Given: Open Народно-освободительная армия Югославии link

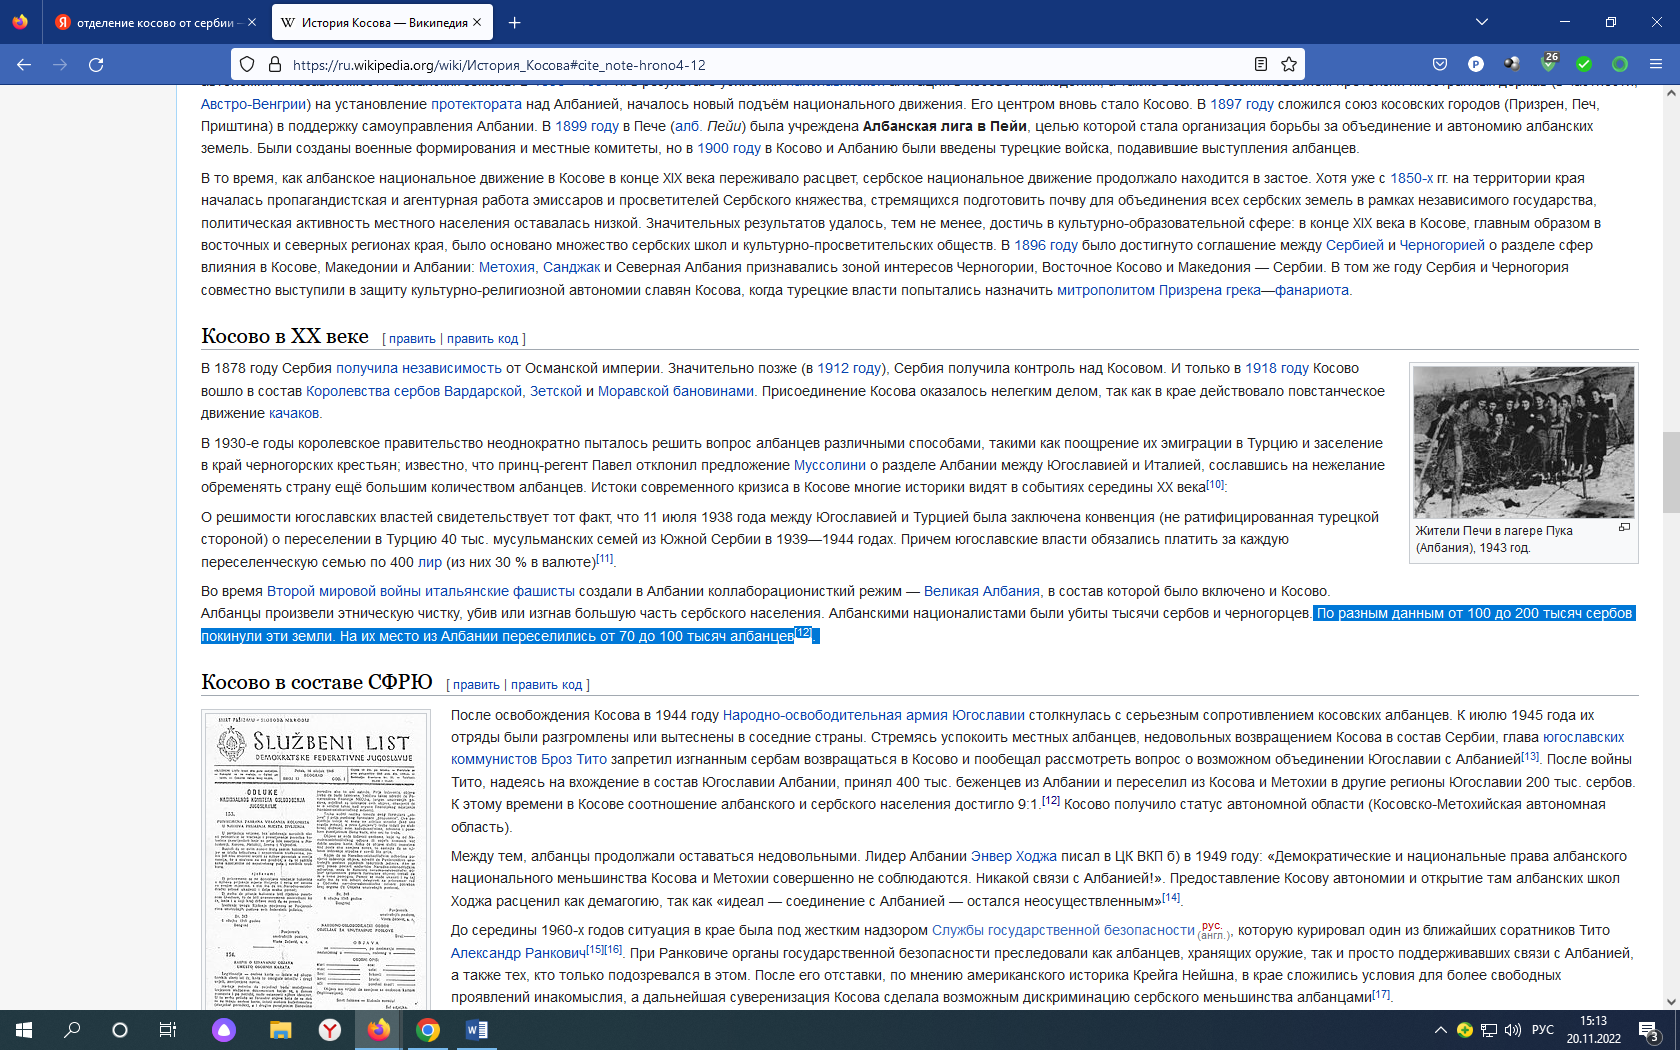Looking at the screenshot, I should pos(874,715).
